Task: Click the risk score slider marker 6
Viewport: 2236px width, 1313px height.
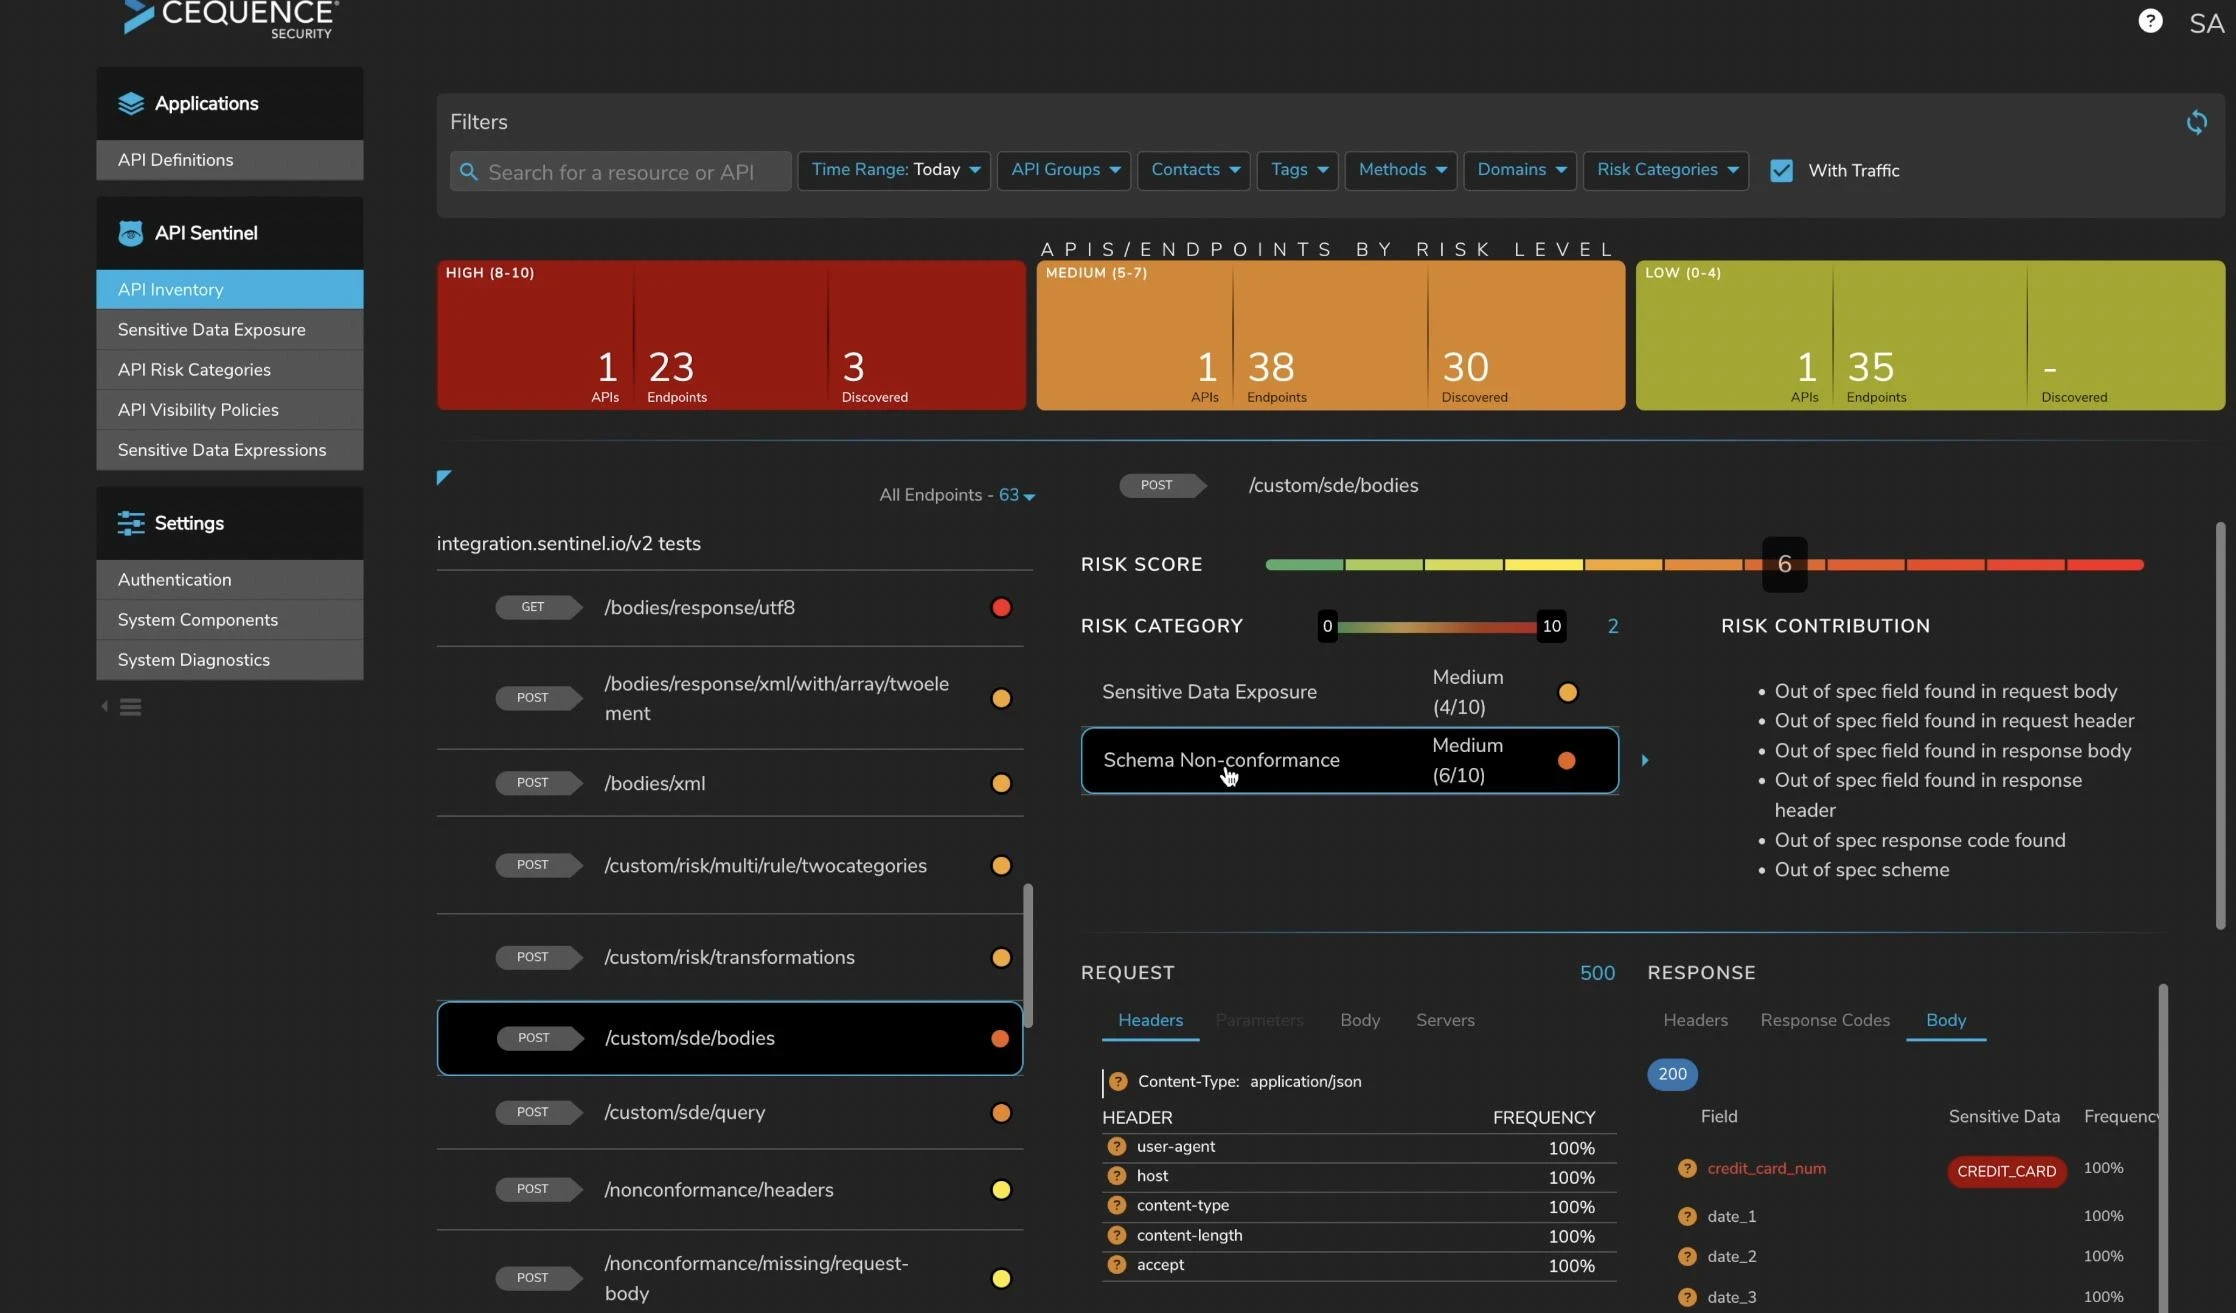Action: (x=1784, y=564)
